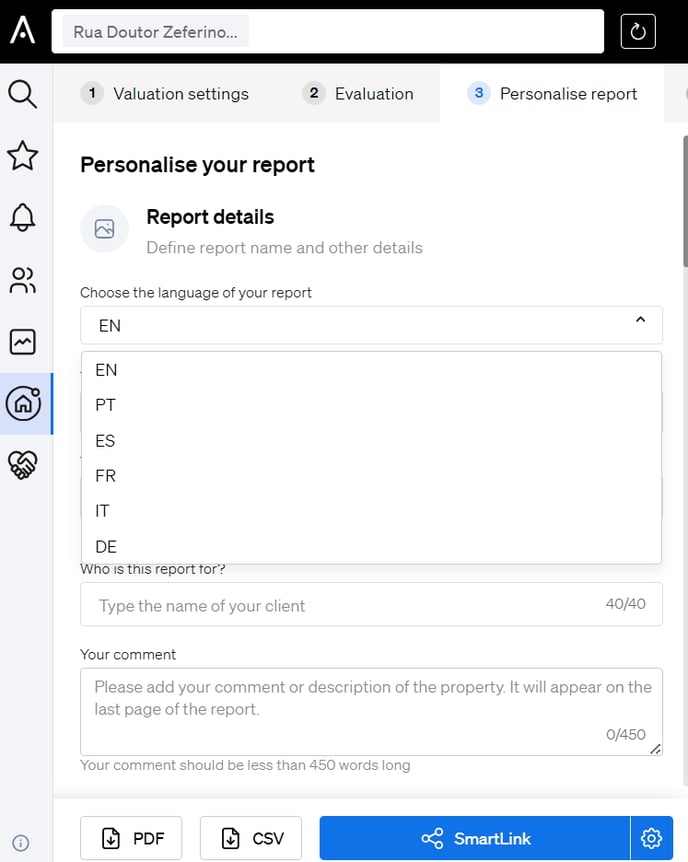
Task: Collapse the report language dropdown
Action: [641, 320]
